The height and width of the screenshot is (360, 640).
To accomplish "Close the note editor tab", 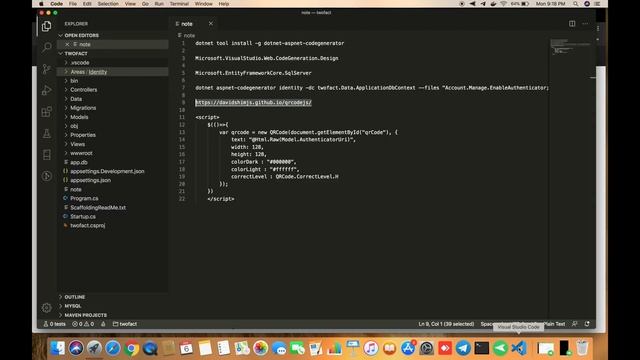I will [211, 24].
